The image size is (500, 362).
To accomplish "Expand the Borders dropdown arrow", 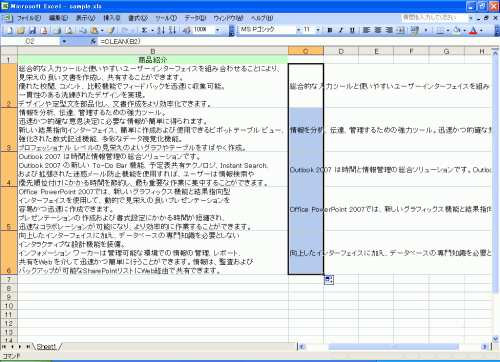I will tap(448, 31).
